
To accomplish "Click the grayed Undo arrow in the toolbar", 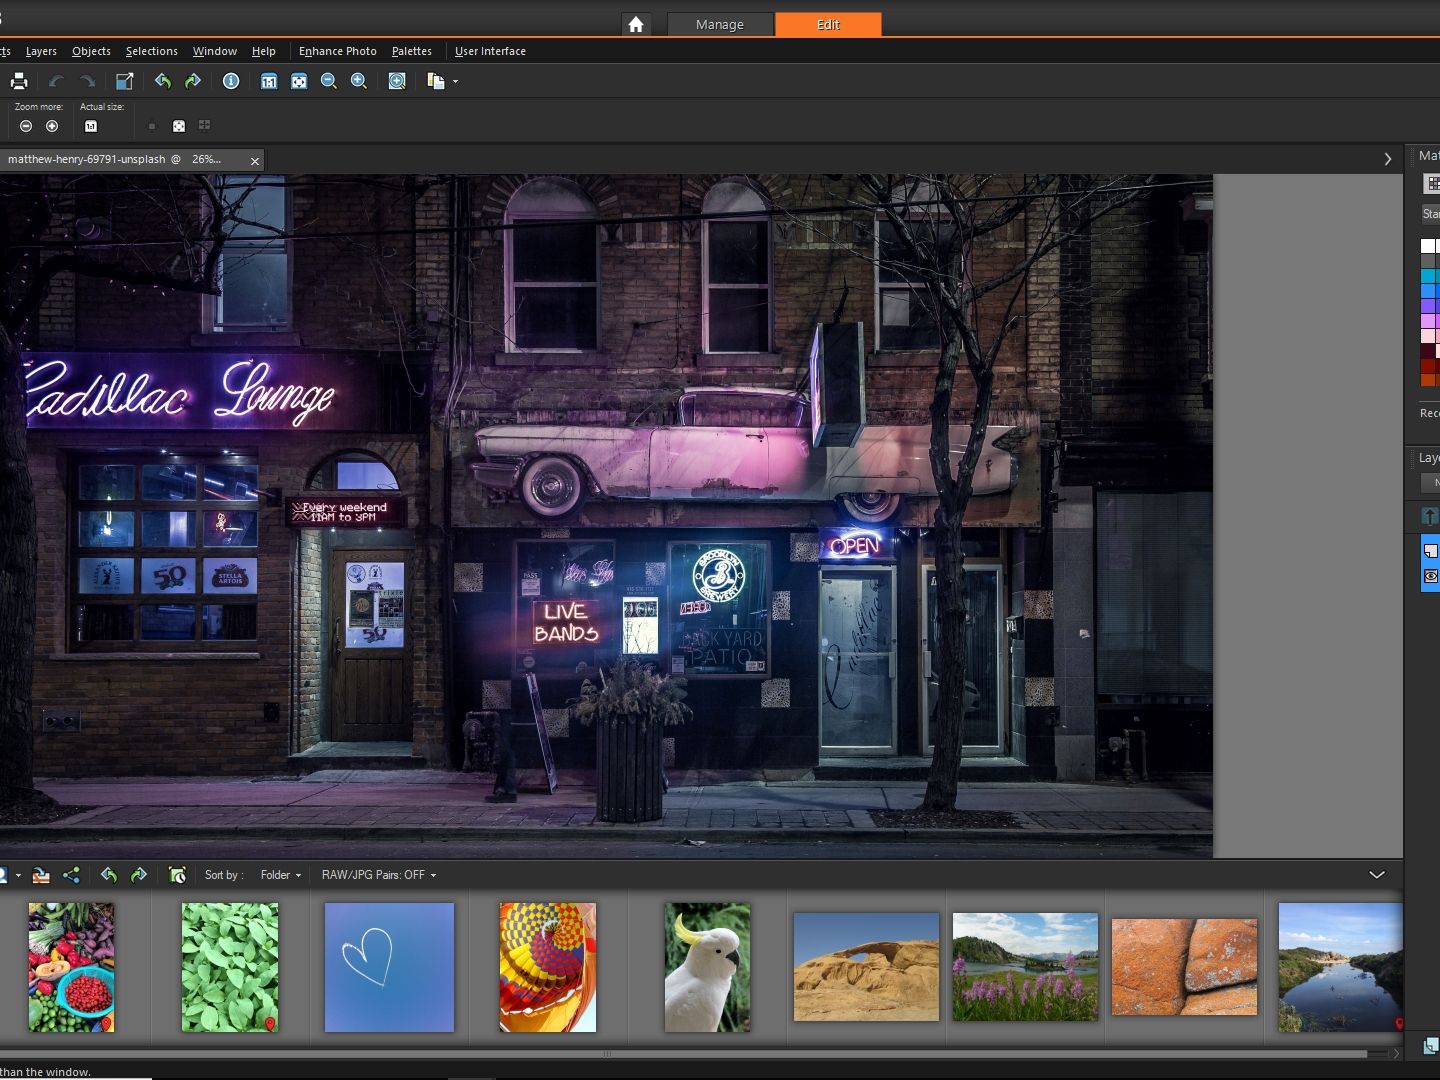I will 56,81.
